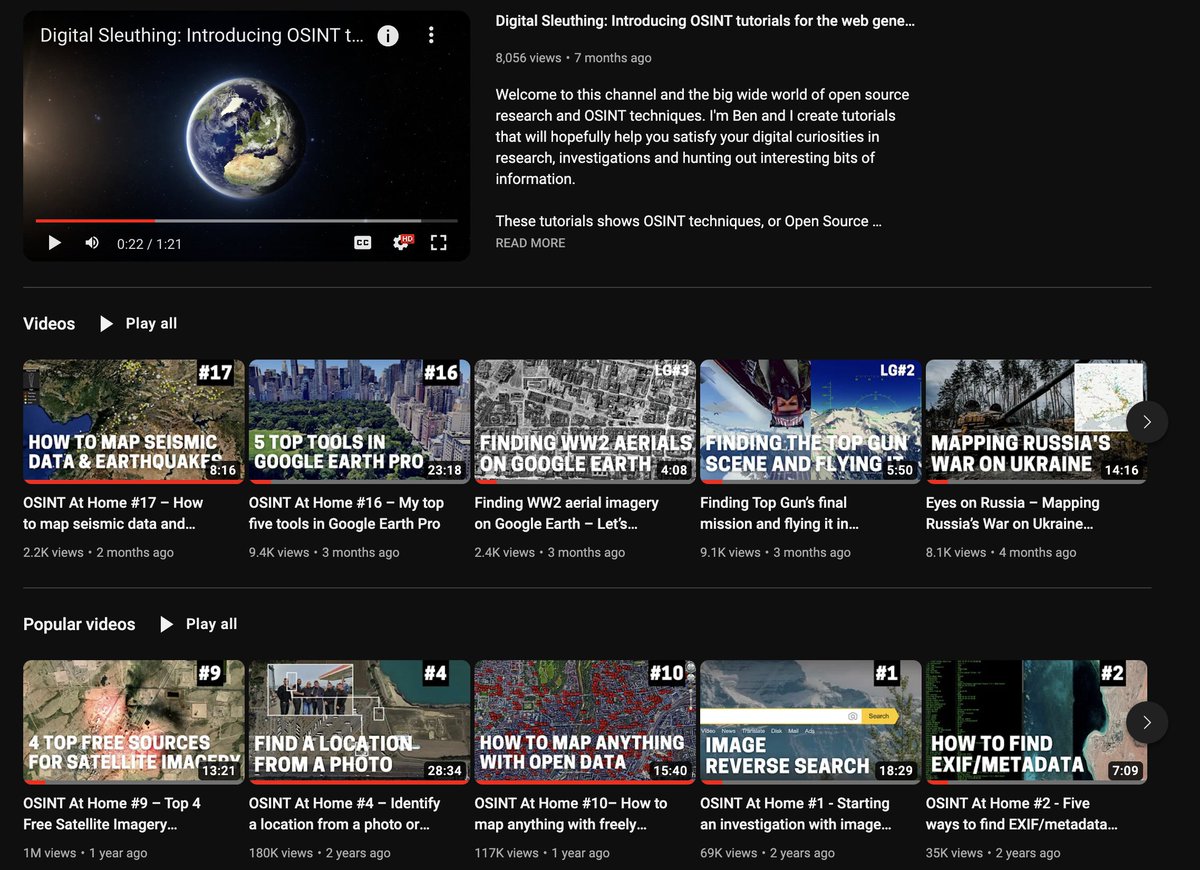
Task: Open the seismic data and earthquakes thumbnail
Action: pos(133,422)
